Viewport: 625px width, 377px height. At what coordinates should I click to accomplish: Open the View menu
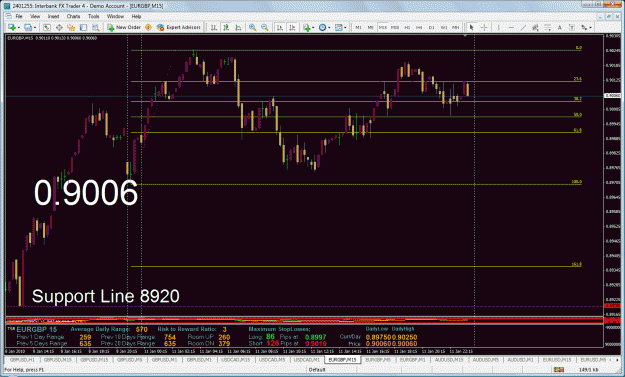click(35, 16)
